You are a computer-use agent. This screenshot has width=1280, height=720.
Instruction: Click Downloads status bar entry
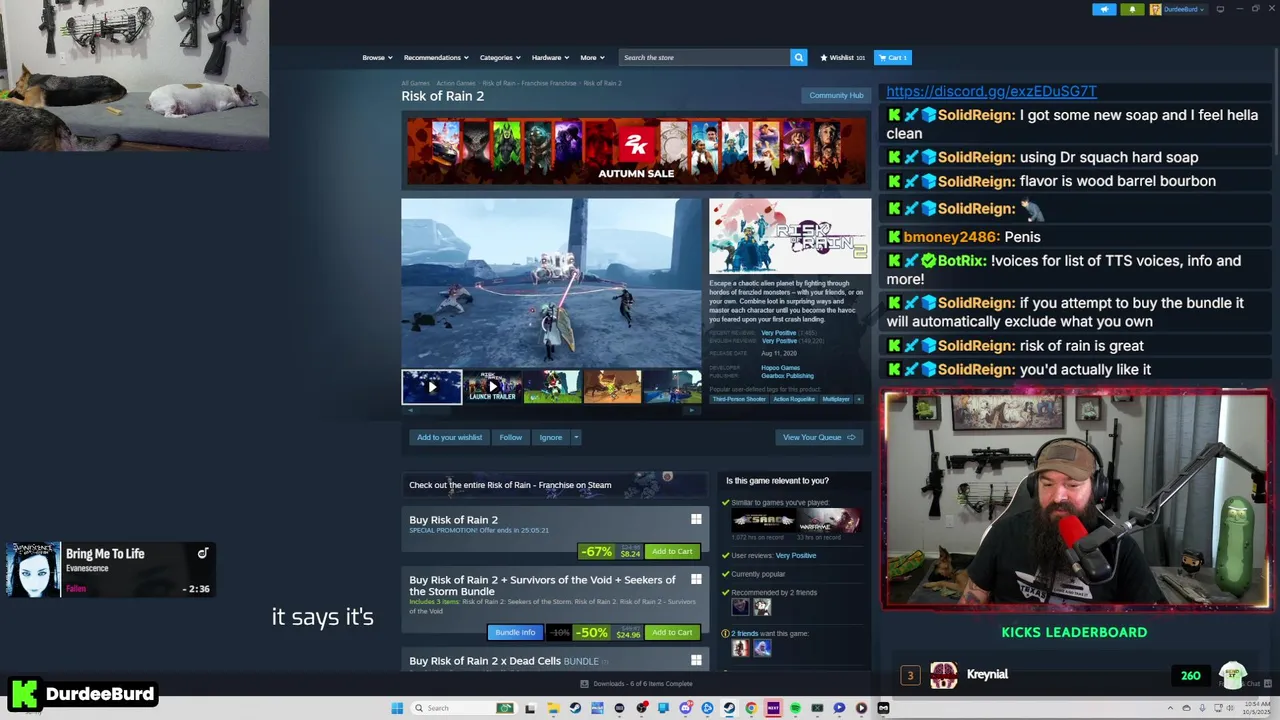[636, 683]
